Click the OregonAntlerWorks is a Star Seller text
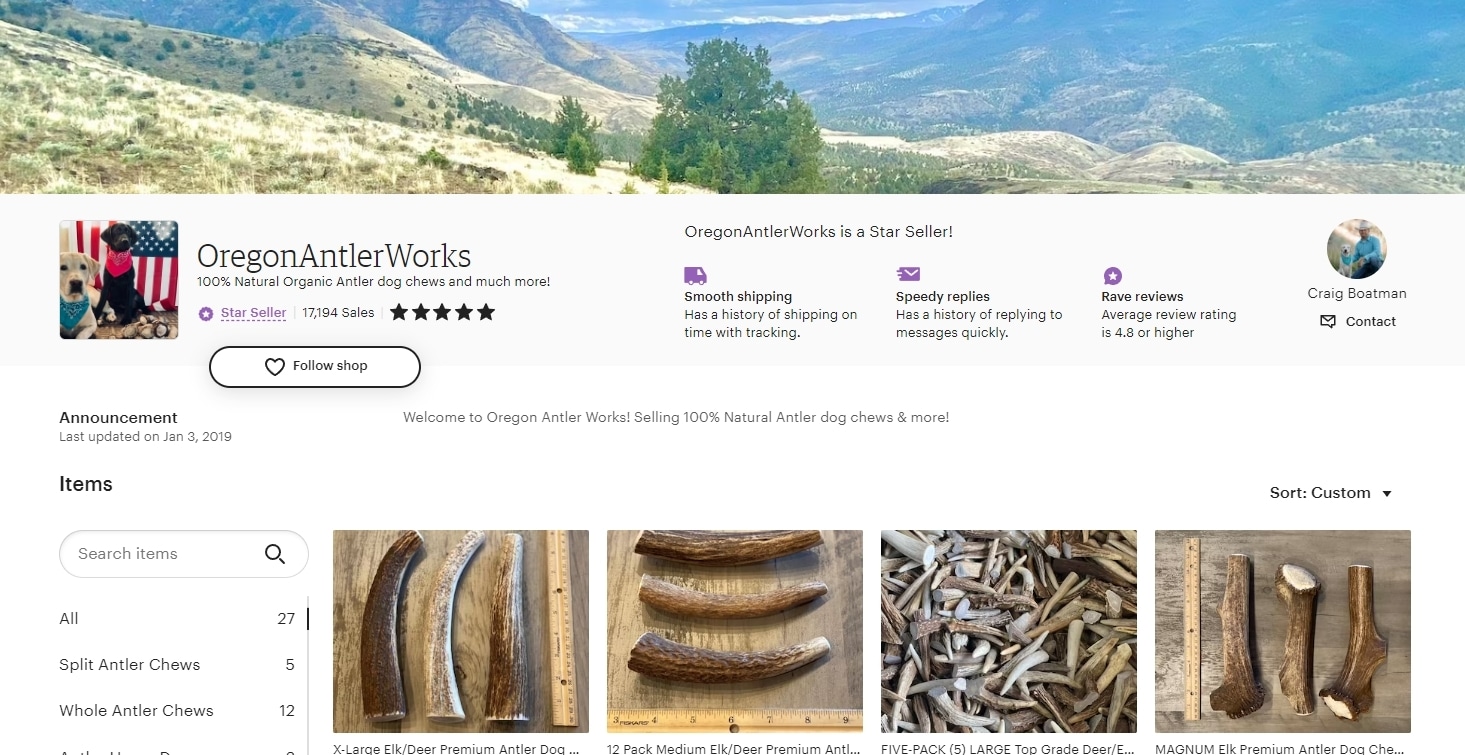Viewport: 1465px width, 755px height. click(818, 232)
